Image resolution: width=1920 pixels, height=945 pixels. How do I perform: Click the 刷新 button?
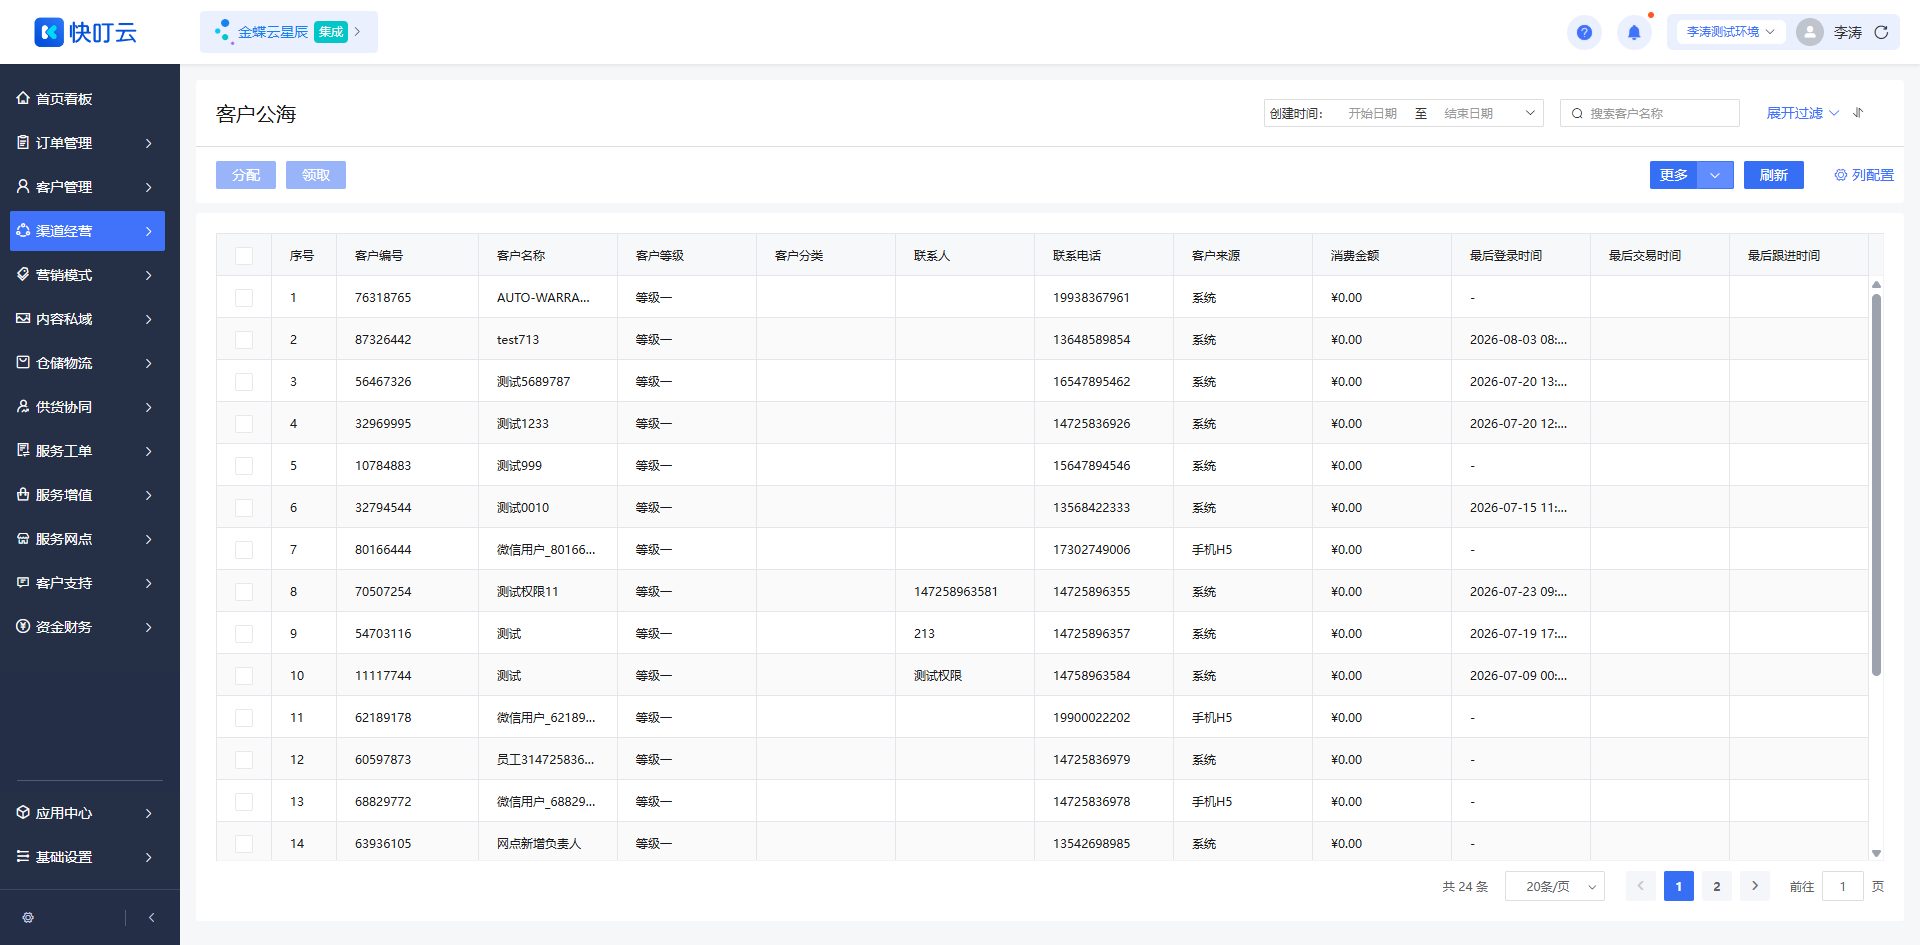point(1774,175)
